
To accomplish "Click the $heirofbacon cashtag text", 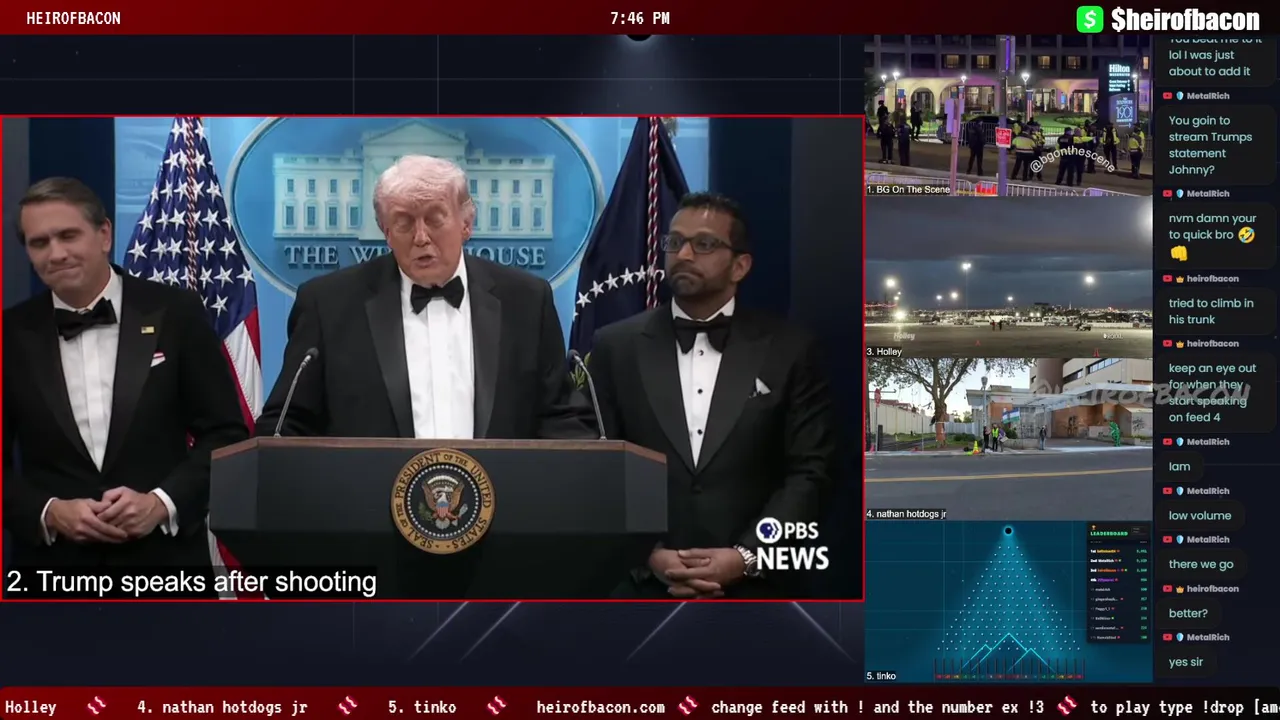I will pos(1185,19).
